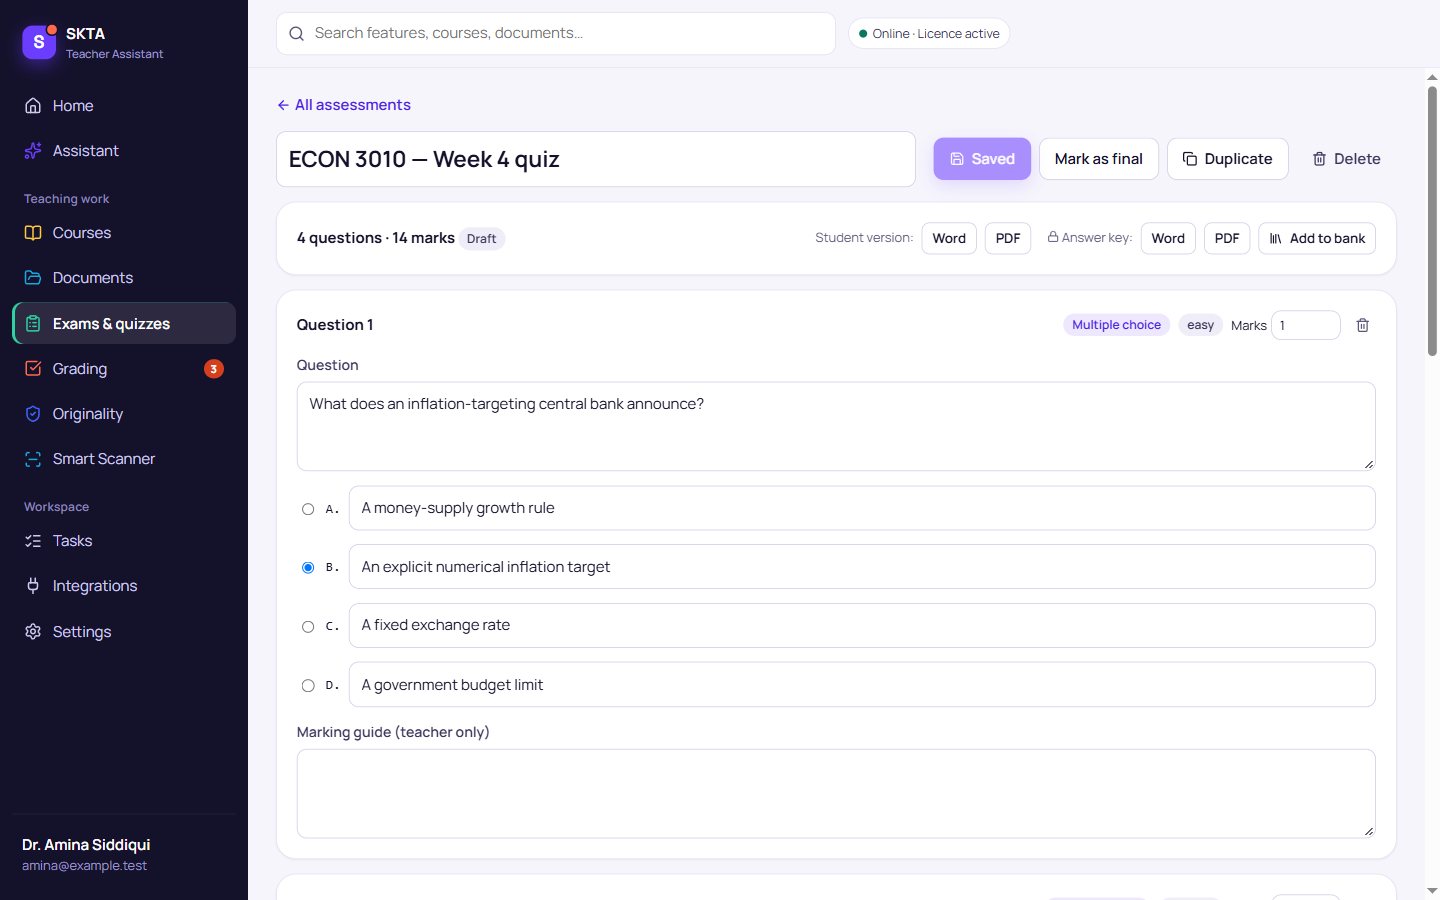Image resolution: width=1440 pixels, height=900 pixels.
Task: Edit the money-supply growth rule answer
Action: click(x=862, y=508)
